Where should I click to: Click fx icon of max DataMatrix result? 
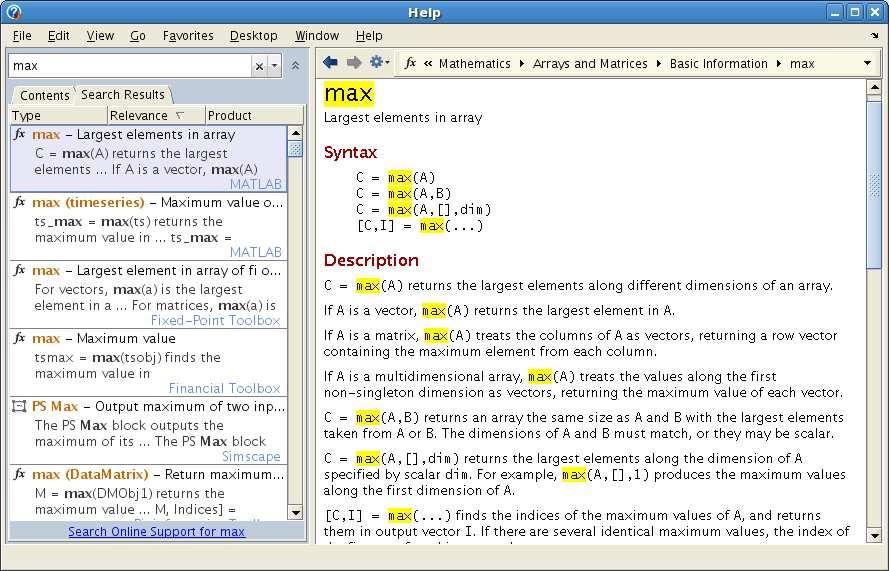20,473
